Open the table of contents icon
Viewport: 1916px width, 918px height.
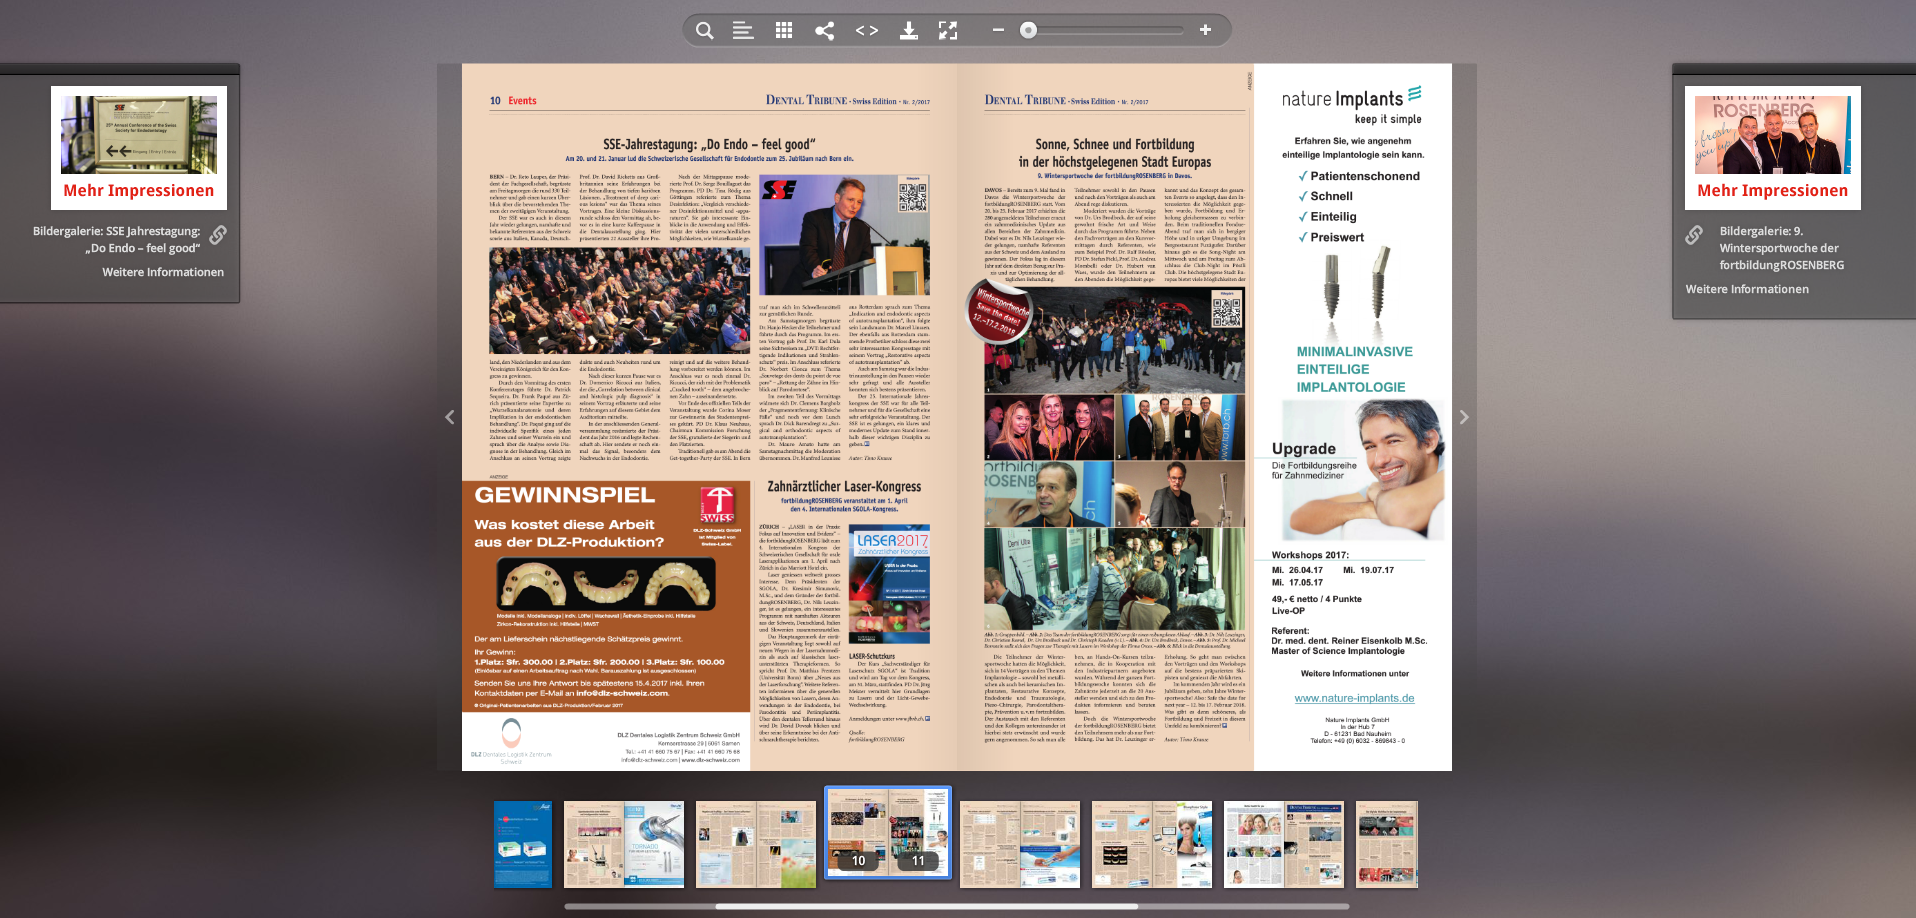[x=743, y=30]
